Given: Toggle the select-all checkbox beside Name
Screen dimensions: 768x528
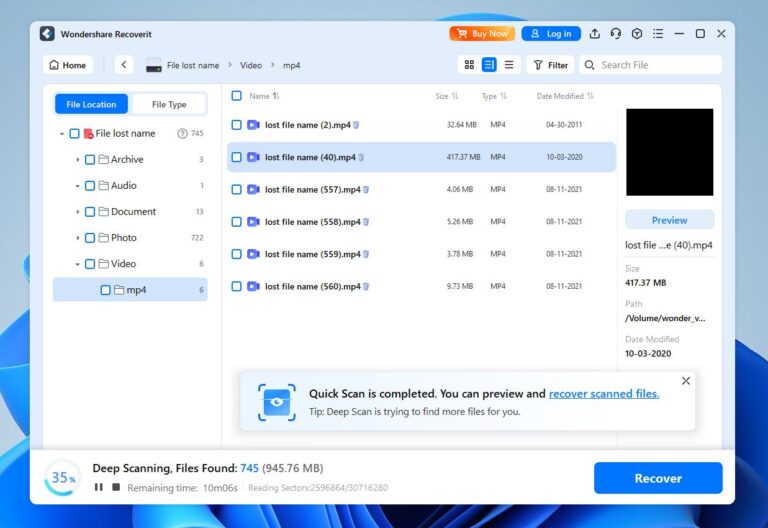Looking at the screenshot, I should point(237,96).
